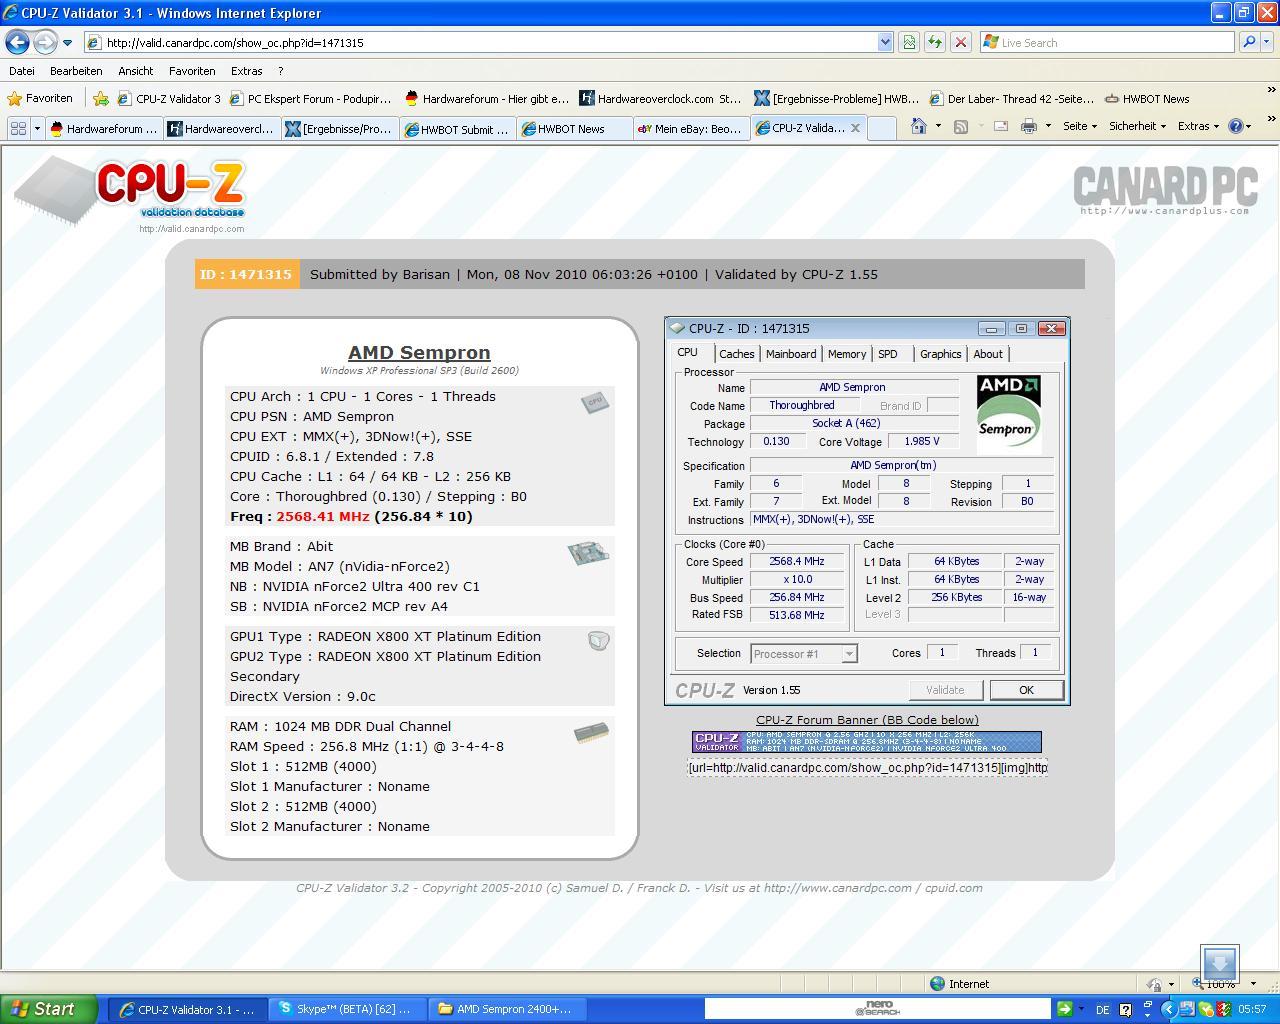Open the Processor #1 selection dropdown

(803, 654)
